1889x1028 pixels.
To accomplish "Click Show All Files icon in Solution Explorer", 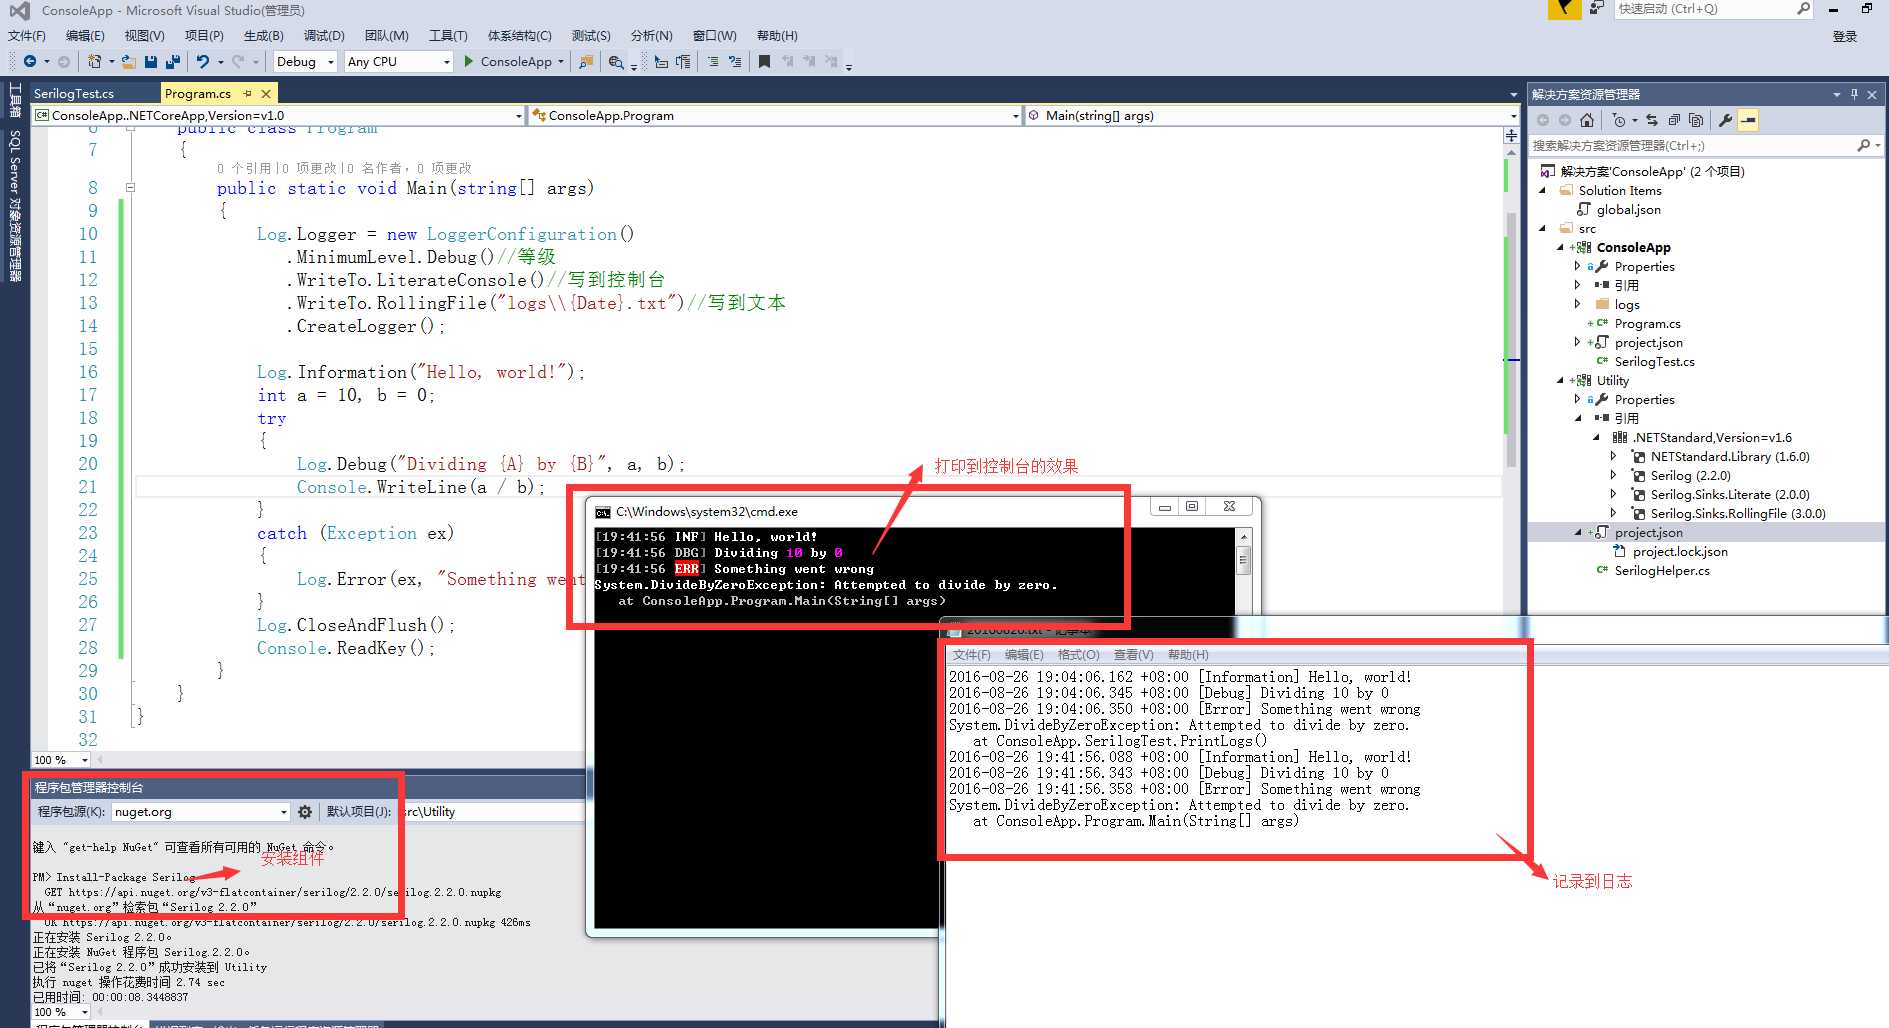I will click(1696, 120).
